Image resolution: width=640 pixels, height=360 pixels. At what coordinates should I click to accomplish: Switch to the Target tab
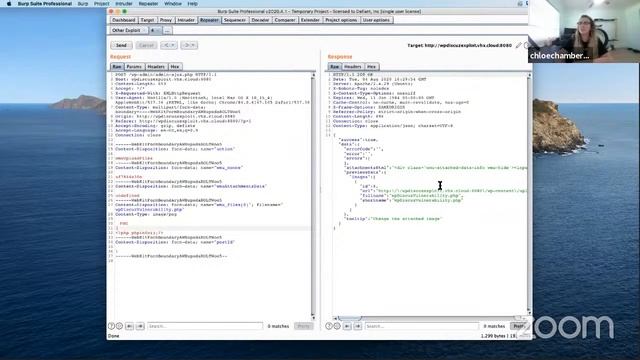click(147, 20)
